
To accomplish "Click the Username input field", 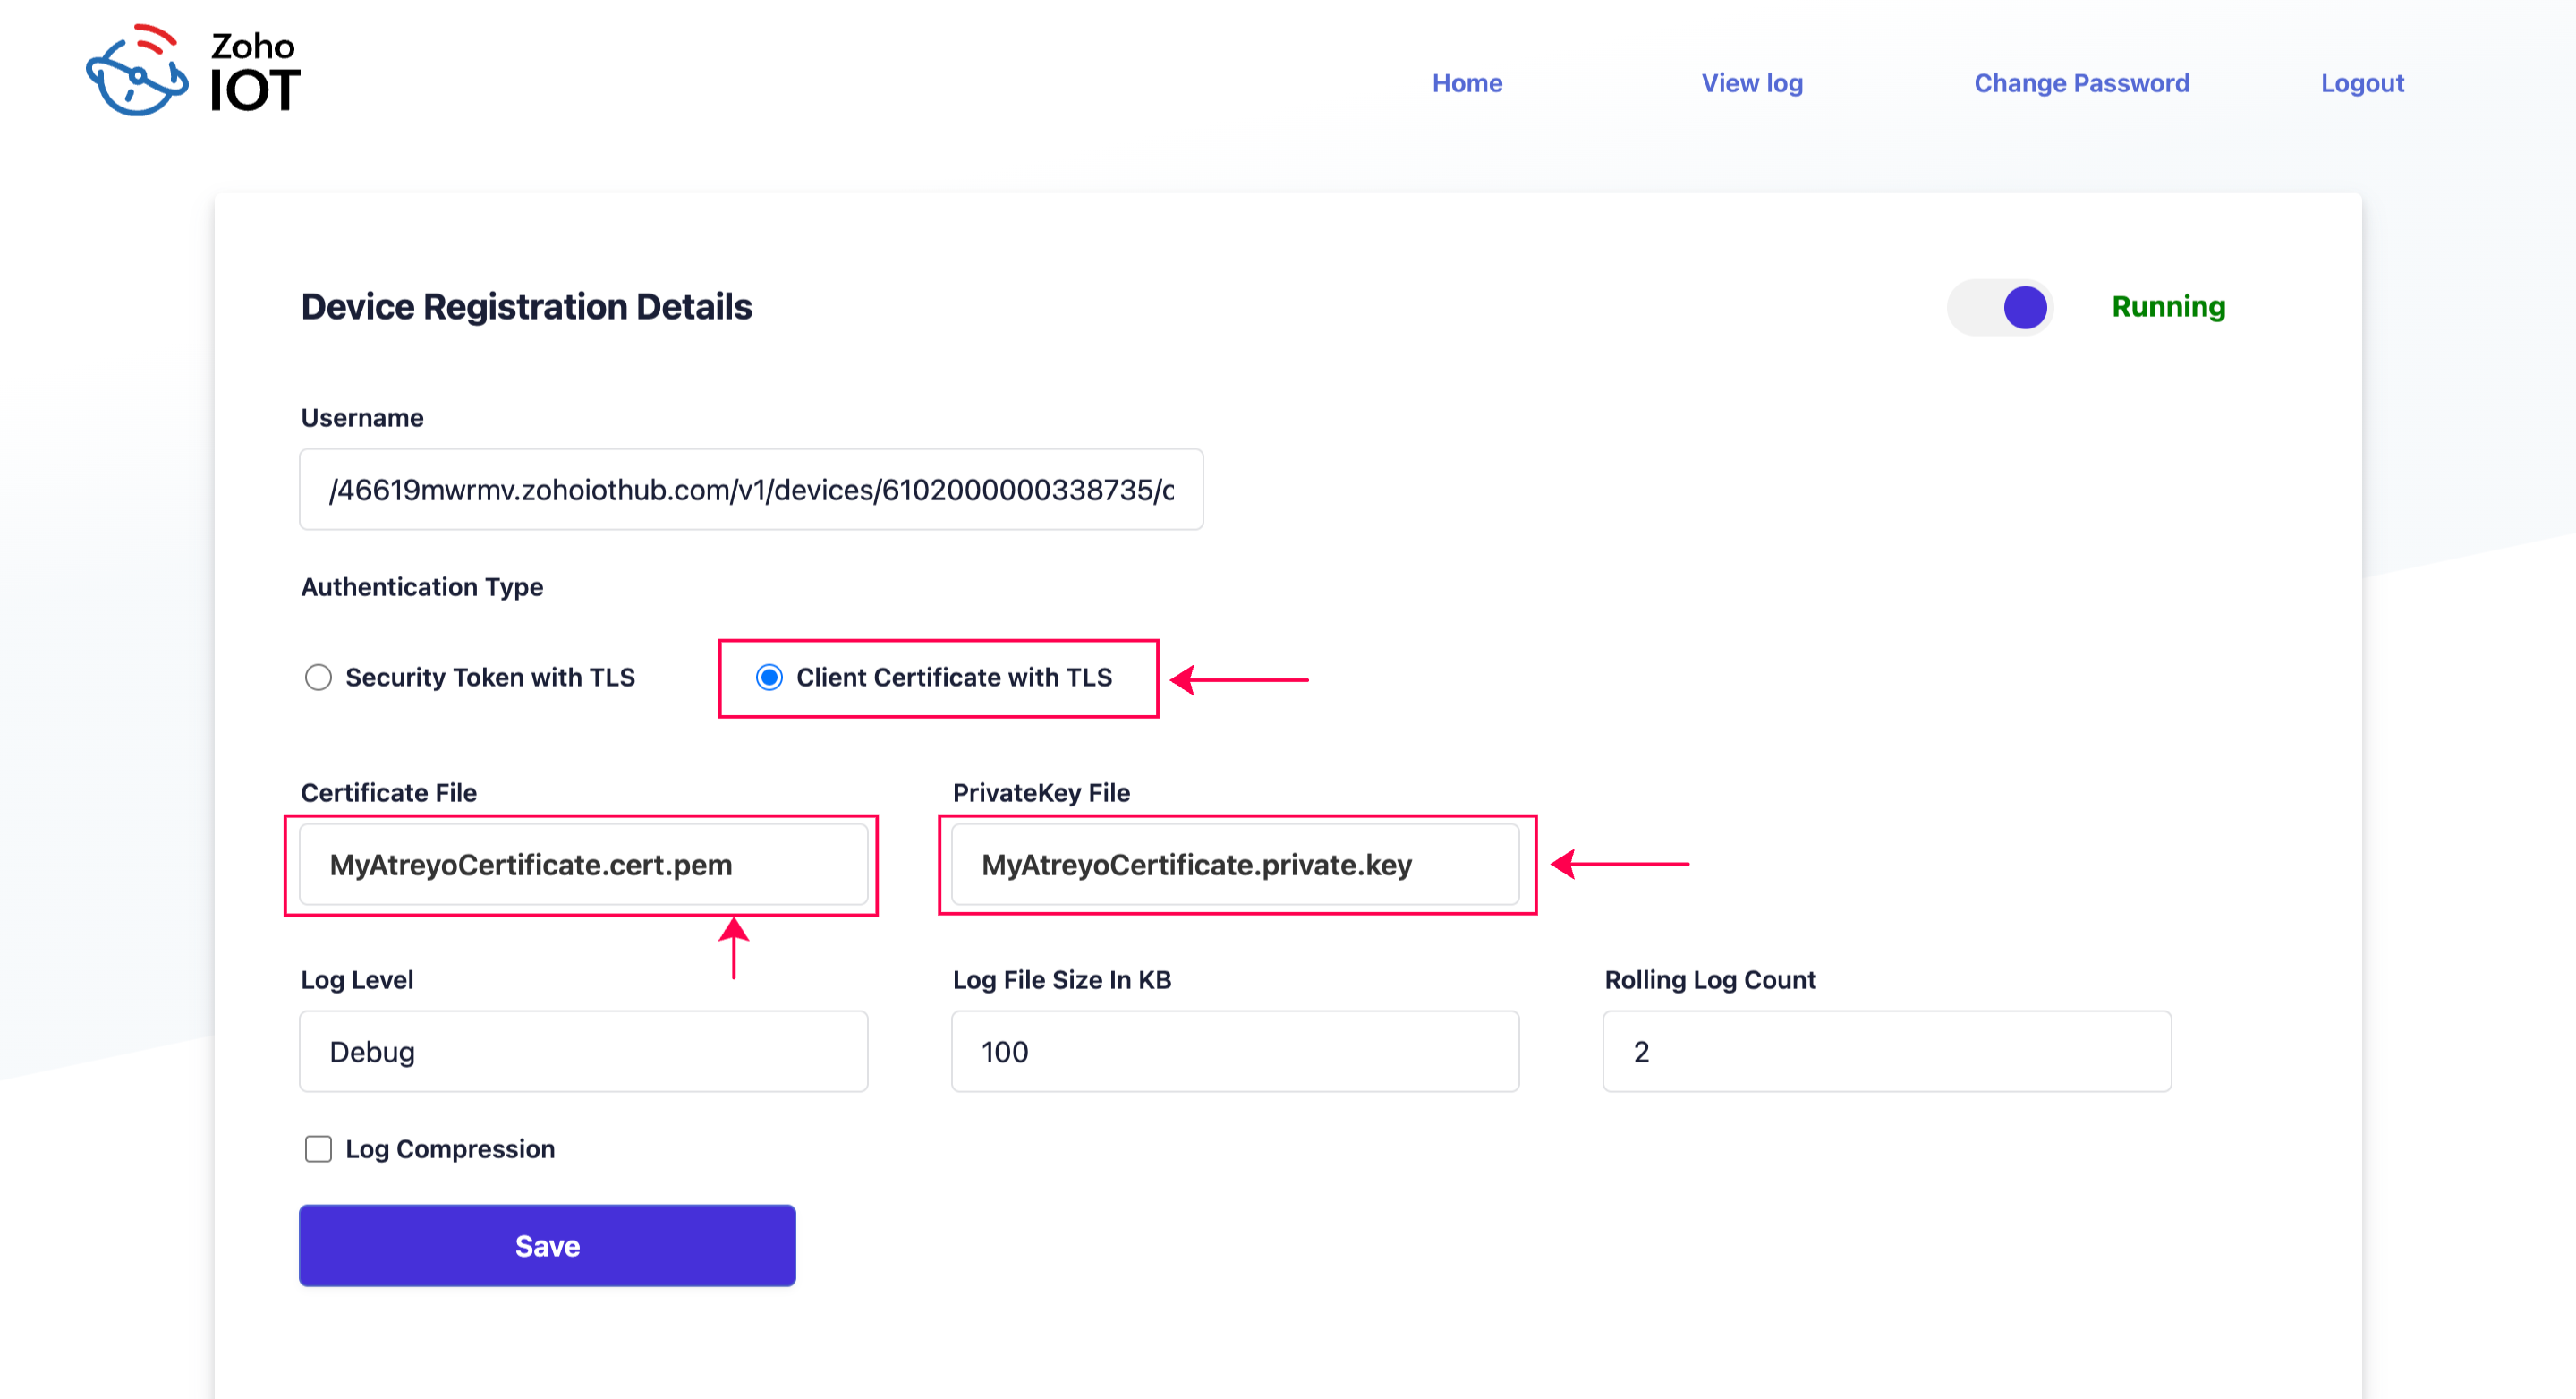I will (x=751, y=490).
